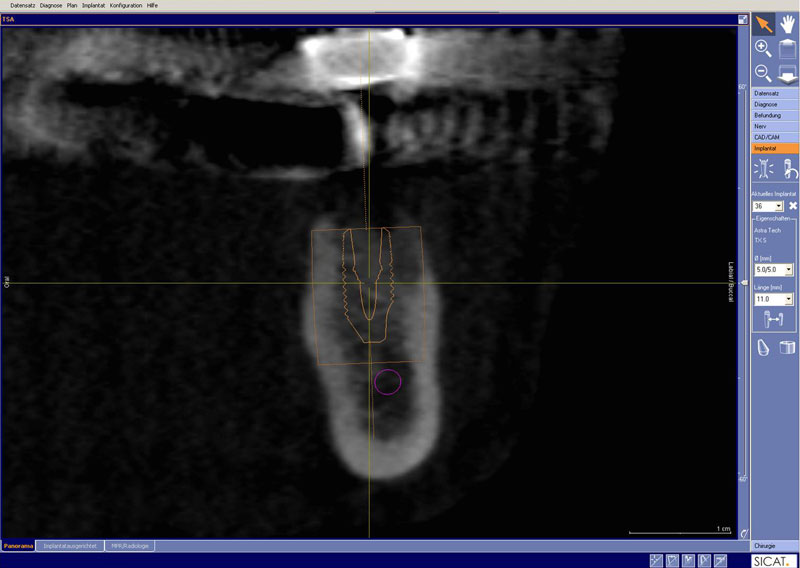Switch to the Implantatausgerichtet tab
This screenshot has height=568, width=800.
pos(70,546)
